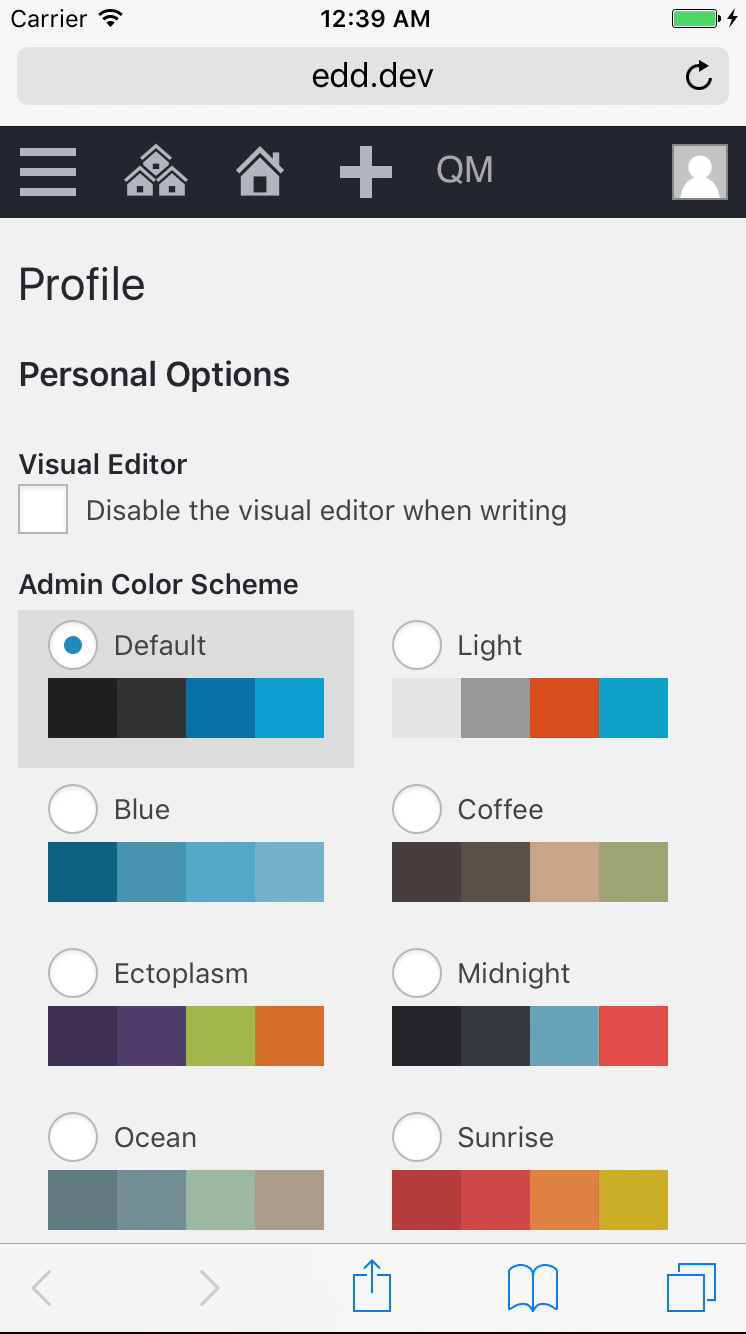
Task: Open the QM Query Monitor menu
Action: click(x=465, y=171)
